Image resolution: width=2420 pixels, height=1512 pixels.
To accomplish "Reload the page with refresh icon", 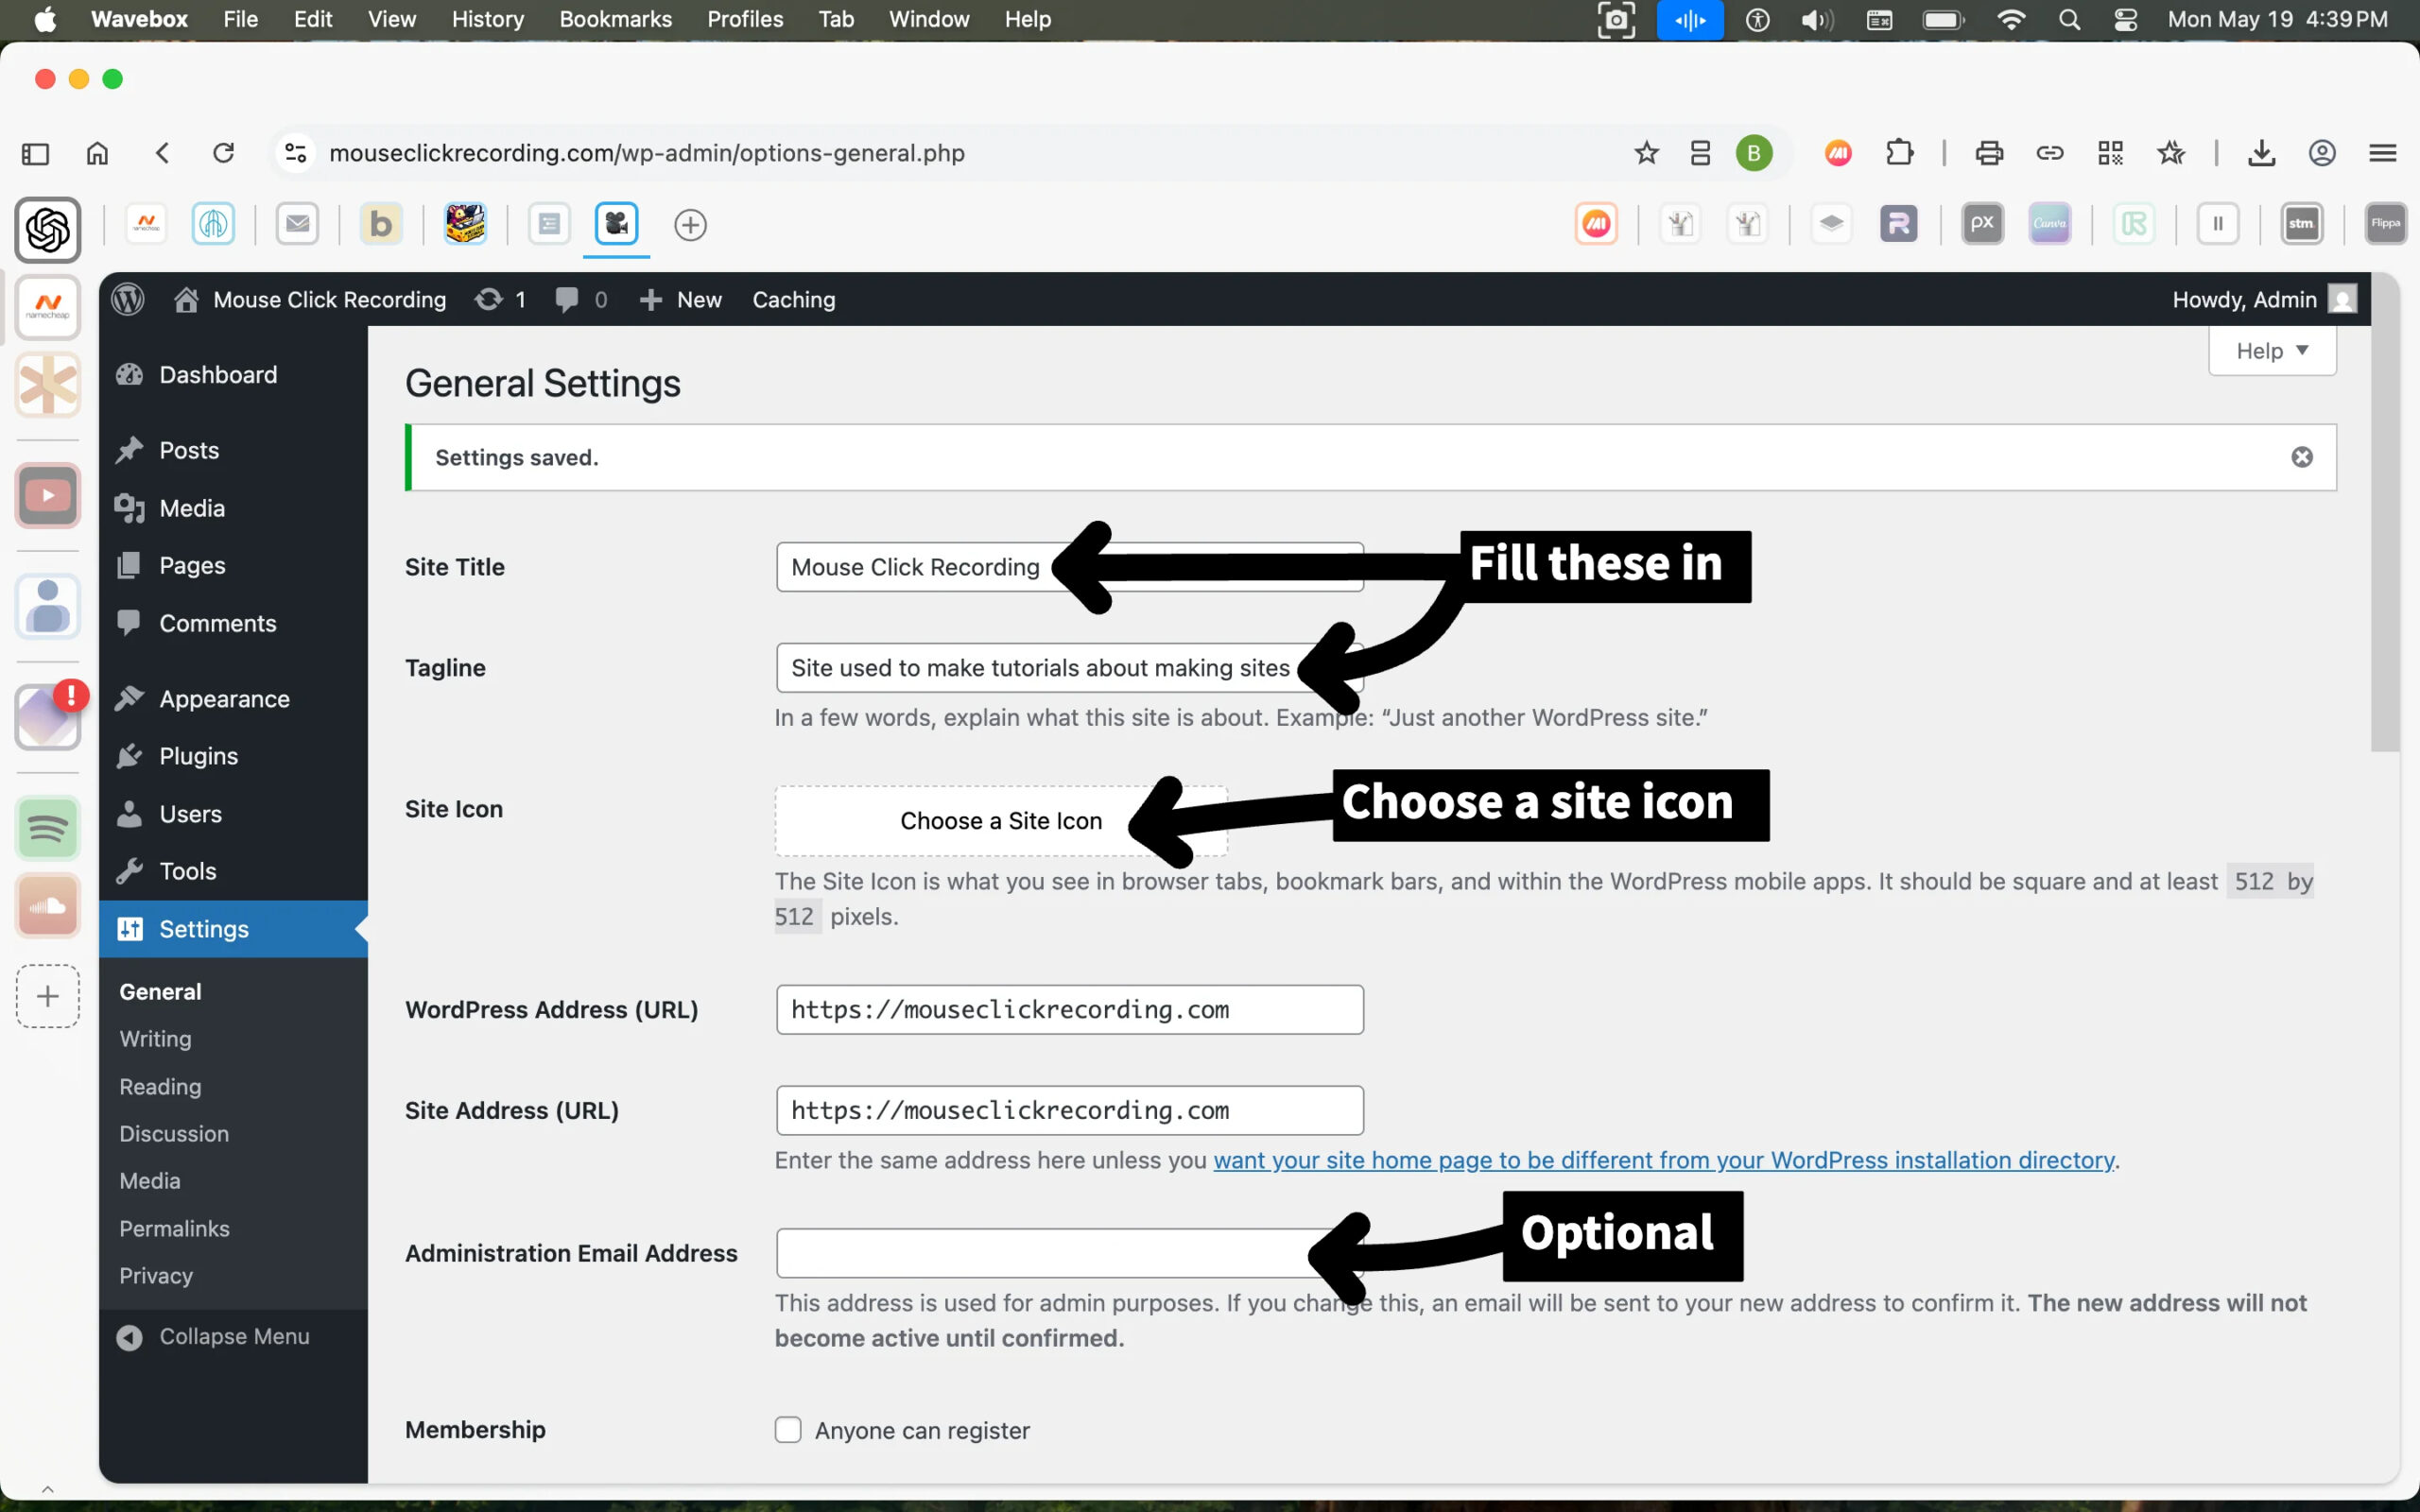I will (224, 153).
